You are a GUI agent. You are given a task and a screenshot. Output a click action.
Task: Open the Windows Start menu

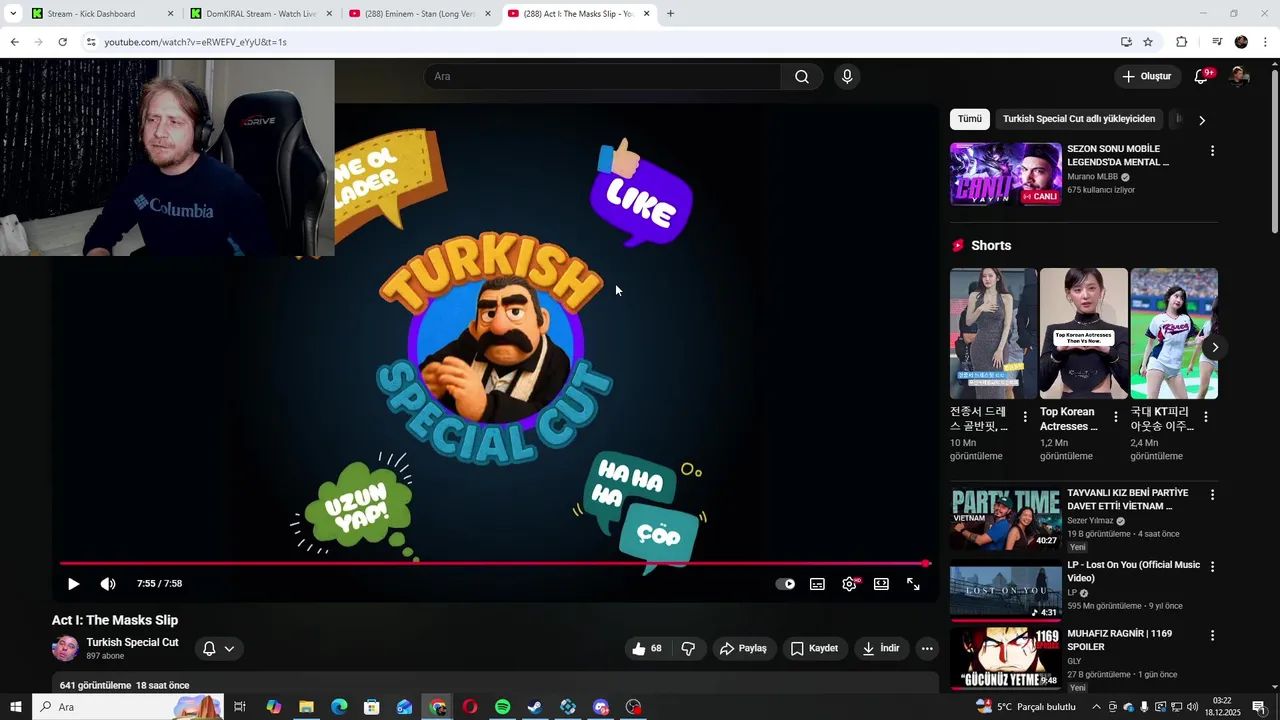click(15, 707)
